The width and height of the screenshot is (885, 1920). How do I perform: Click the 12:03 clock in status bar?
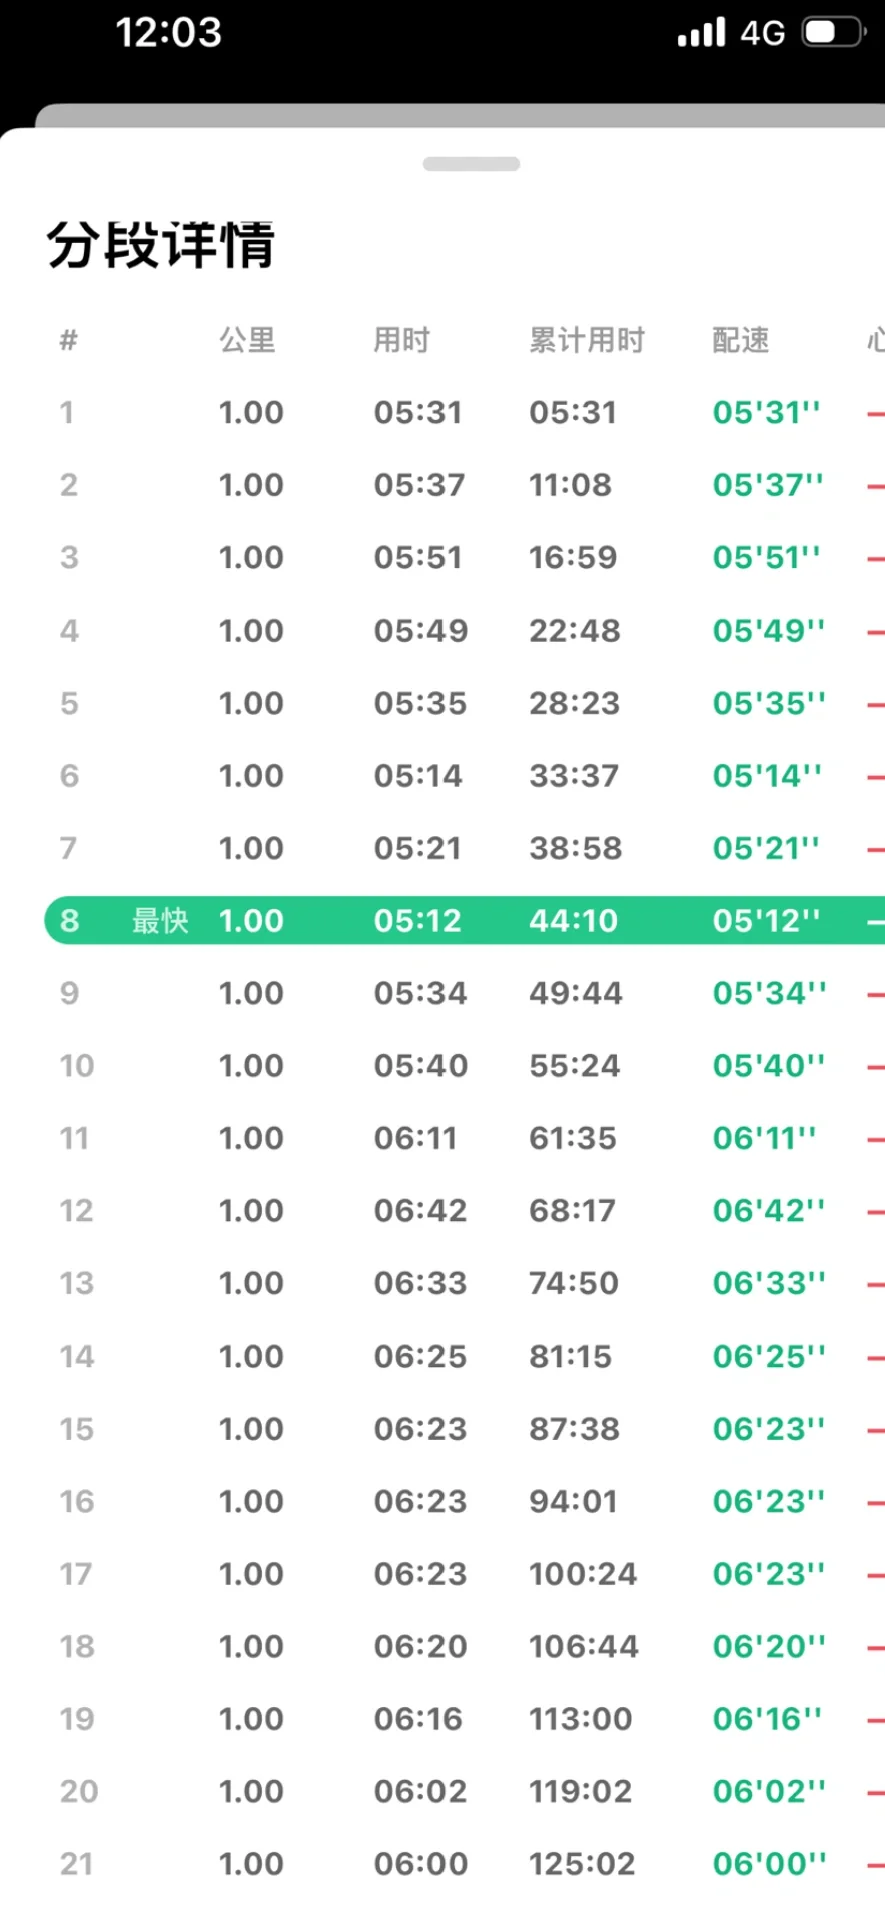(x=168, y=32)
